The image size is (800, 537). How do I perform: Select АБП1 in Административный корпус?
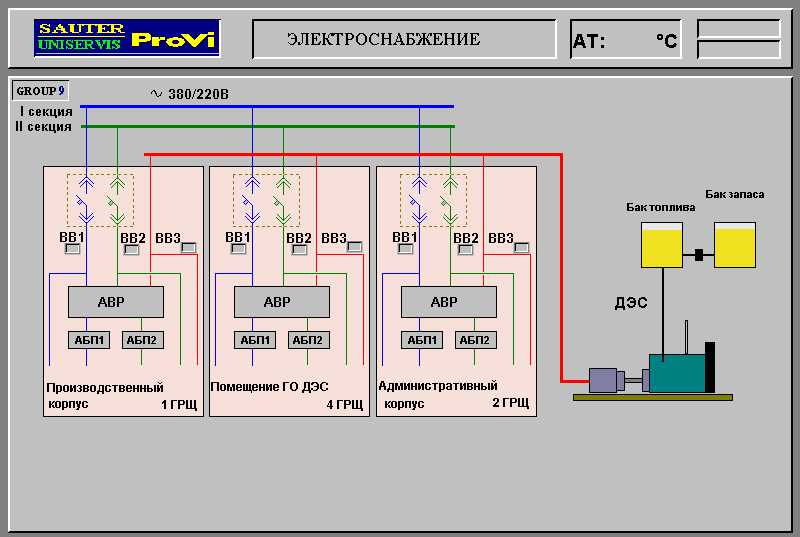click(x=422, y=340)
